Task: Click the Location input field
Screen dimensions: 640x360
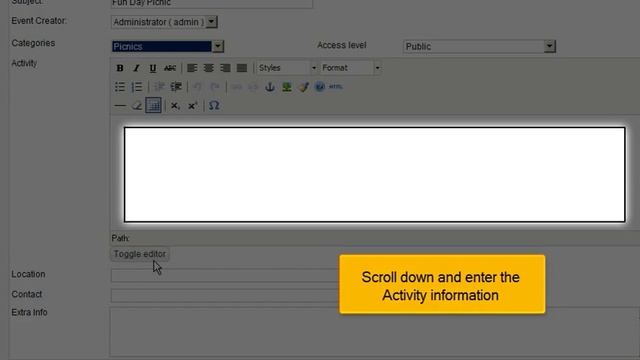Action: click(224, 275)
